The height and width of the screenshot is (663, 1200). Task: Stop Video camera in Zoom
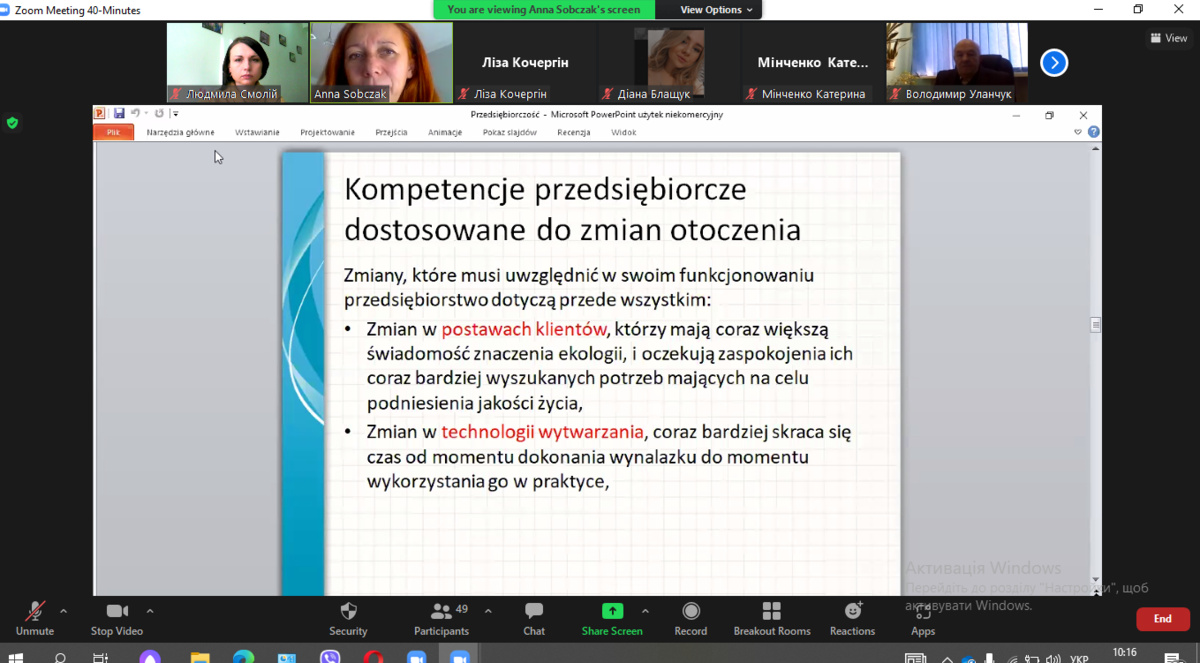pyautogui.click(x=117, y=619)
